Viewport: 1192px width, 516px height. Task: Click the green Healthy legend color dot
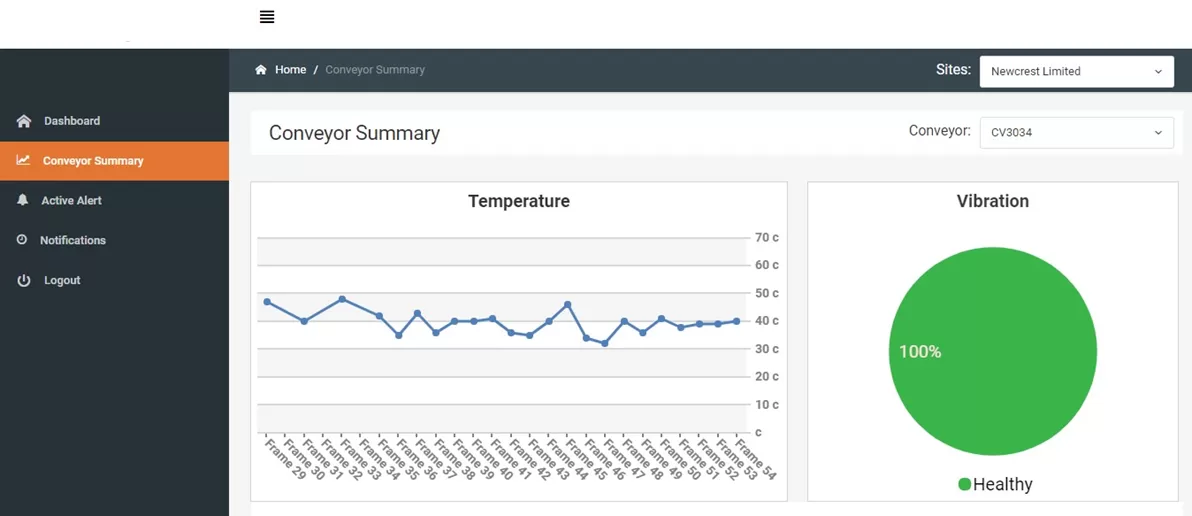click(x=965, y=484)
